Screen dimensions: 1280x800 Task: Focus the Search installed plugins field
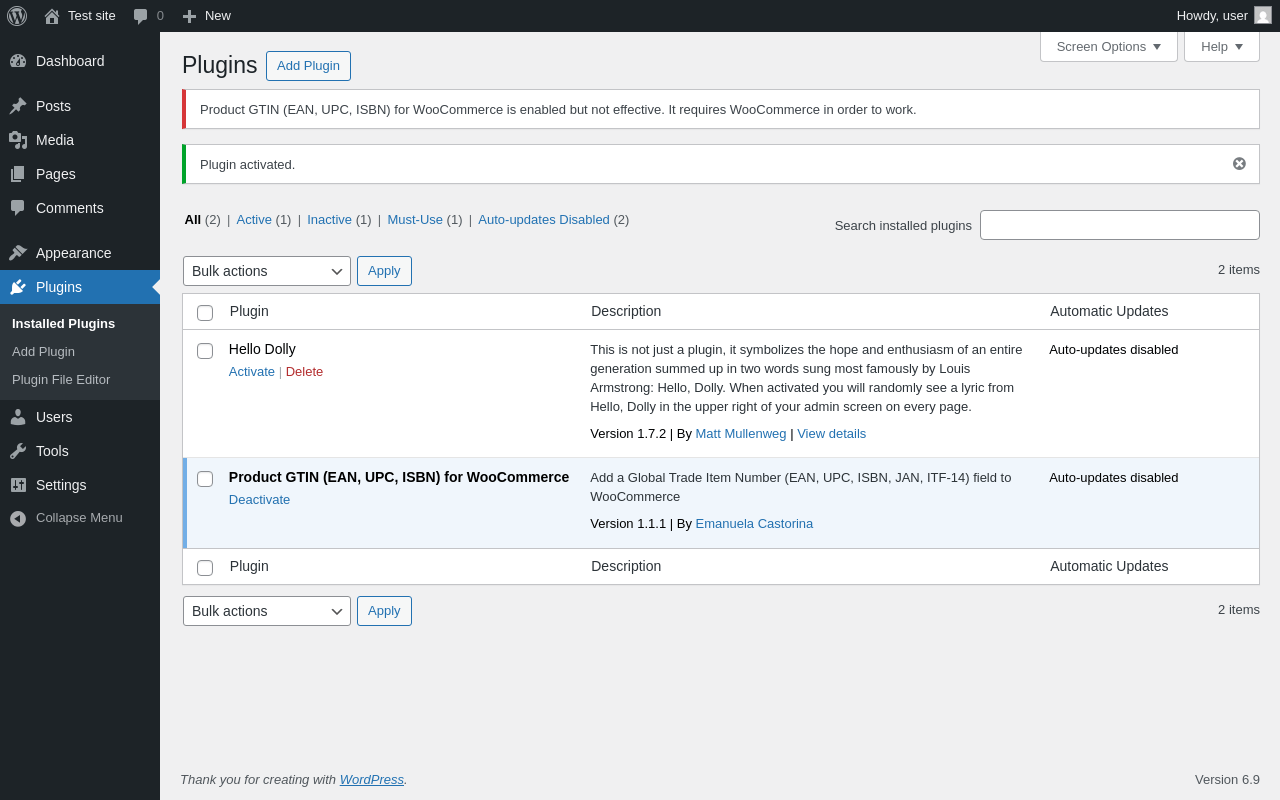pos(1119,225)
